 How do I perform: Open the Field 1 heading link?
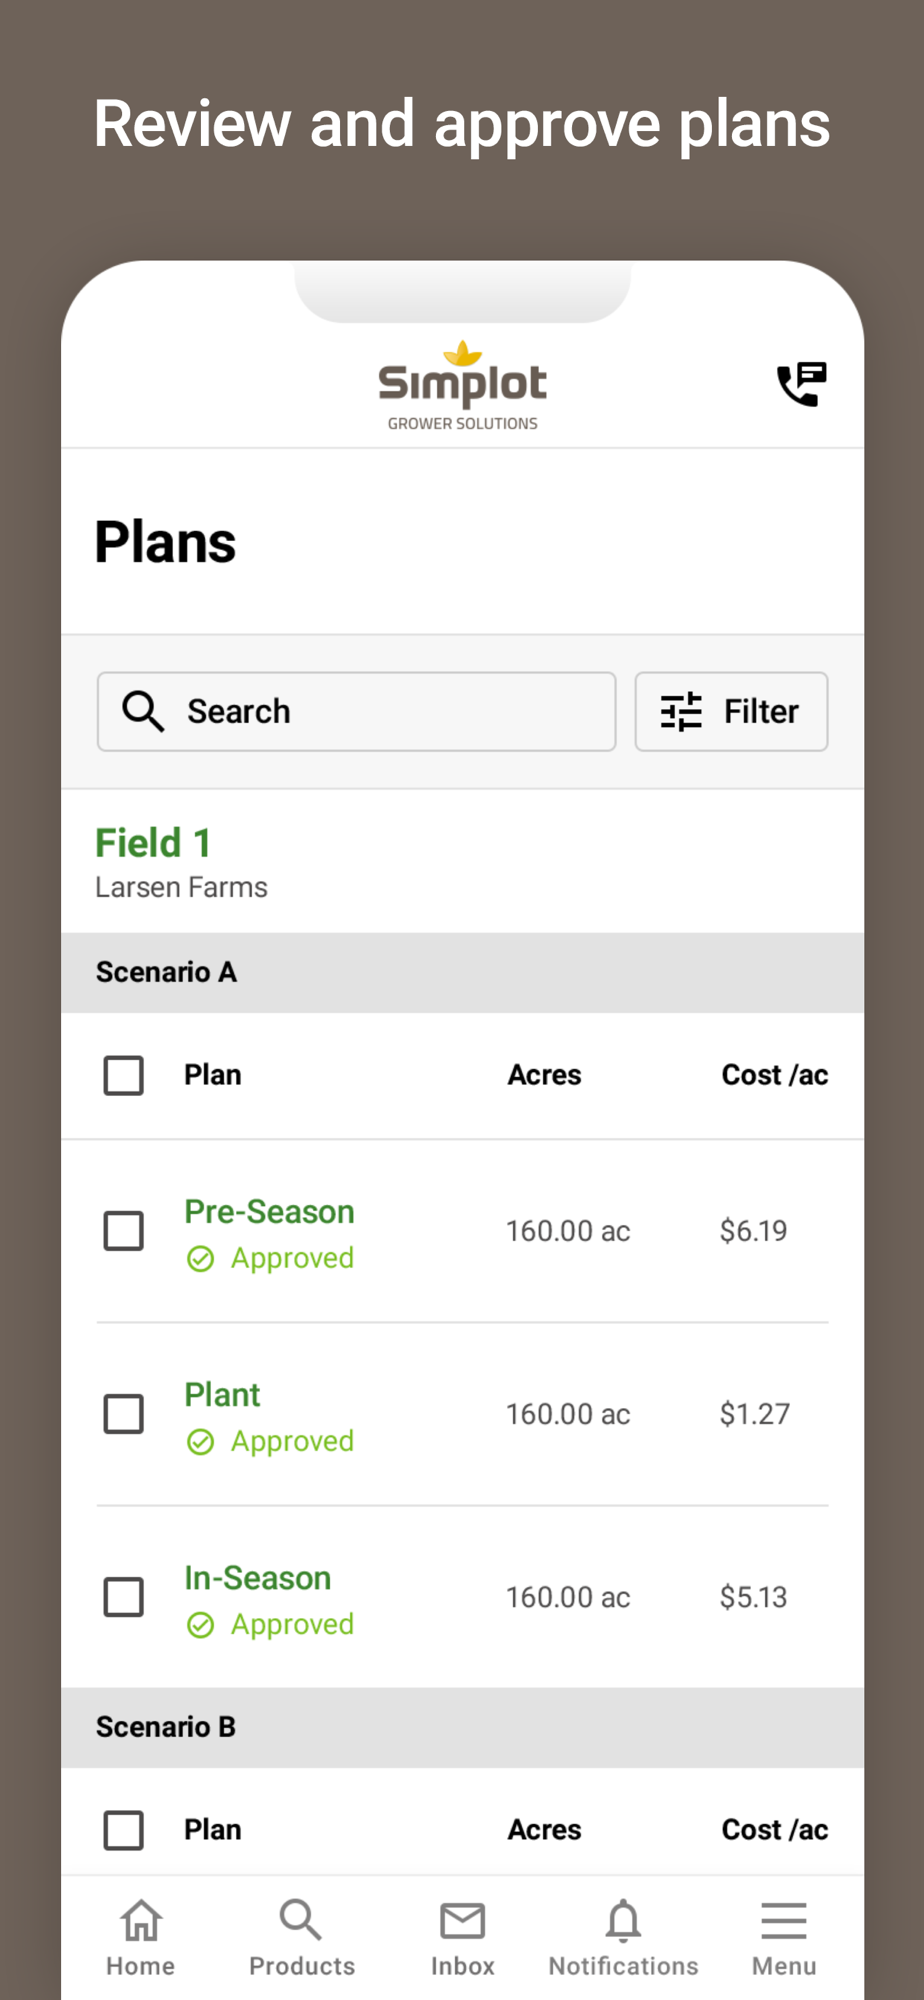coord(153,843)
